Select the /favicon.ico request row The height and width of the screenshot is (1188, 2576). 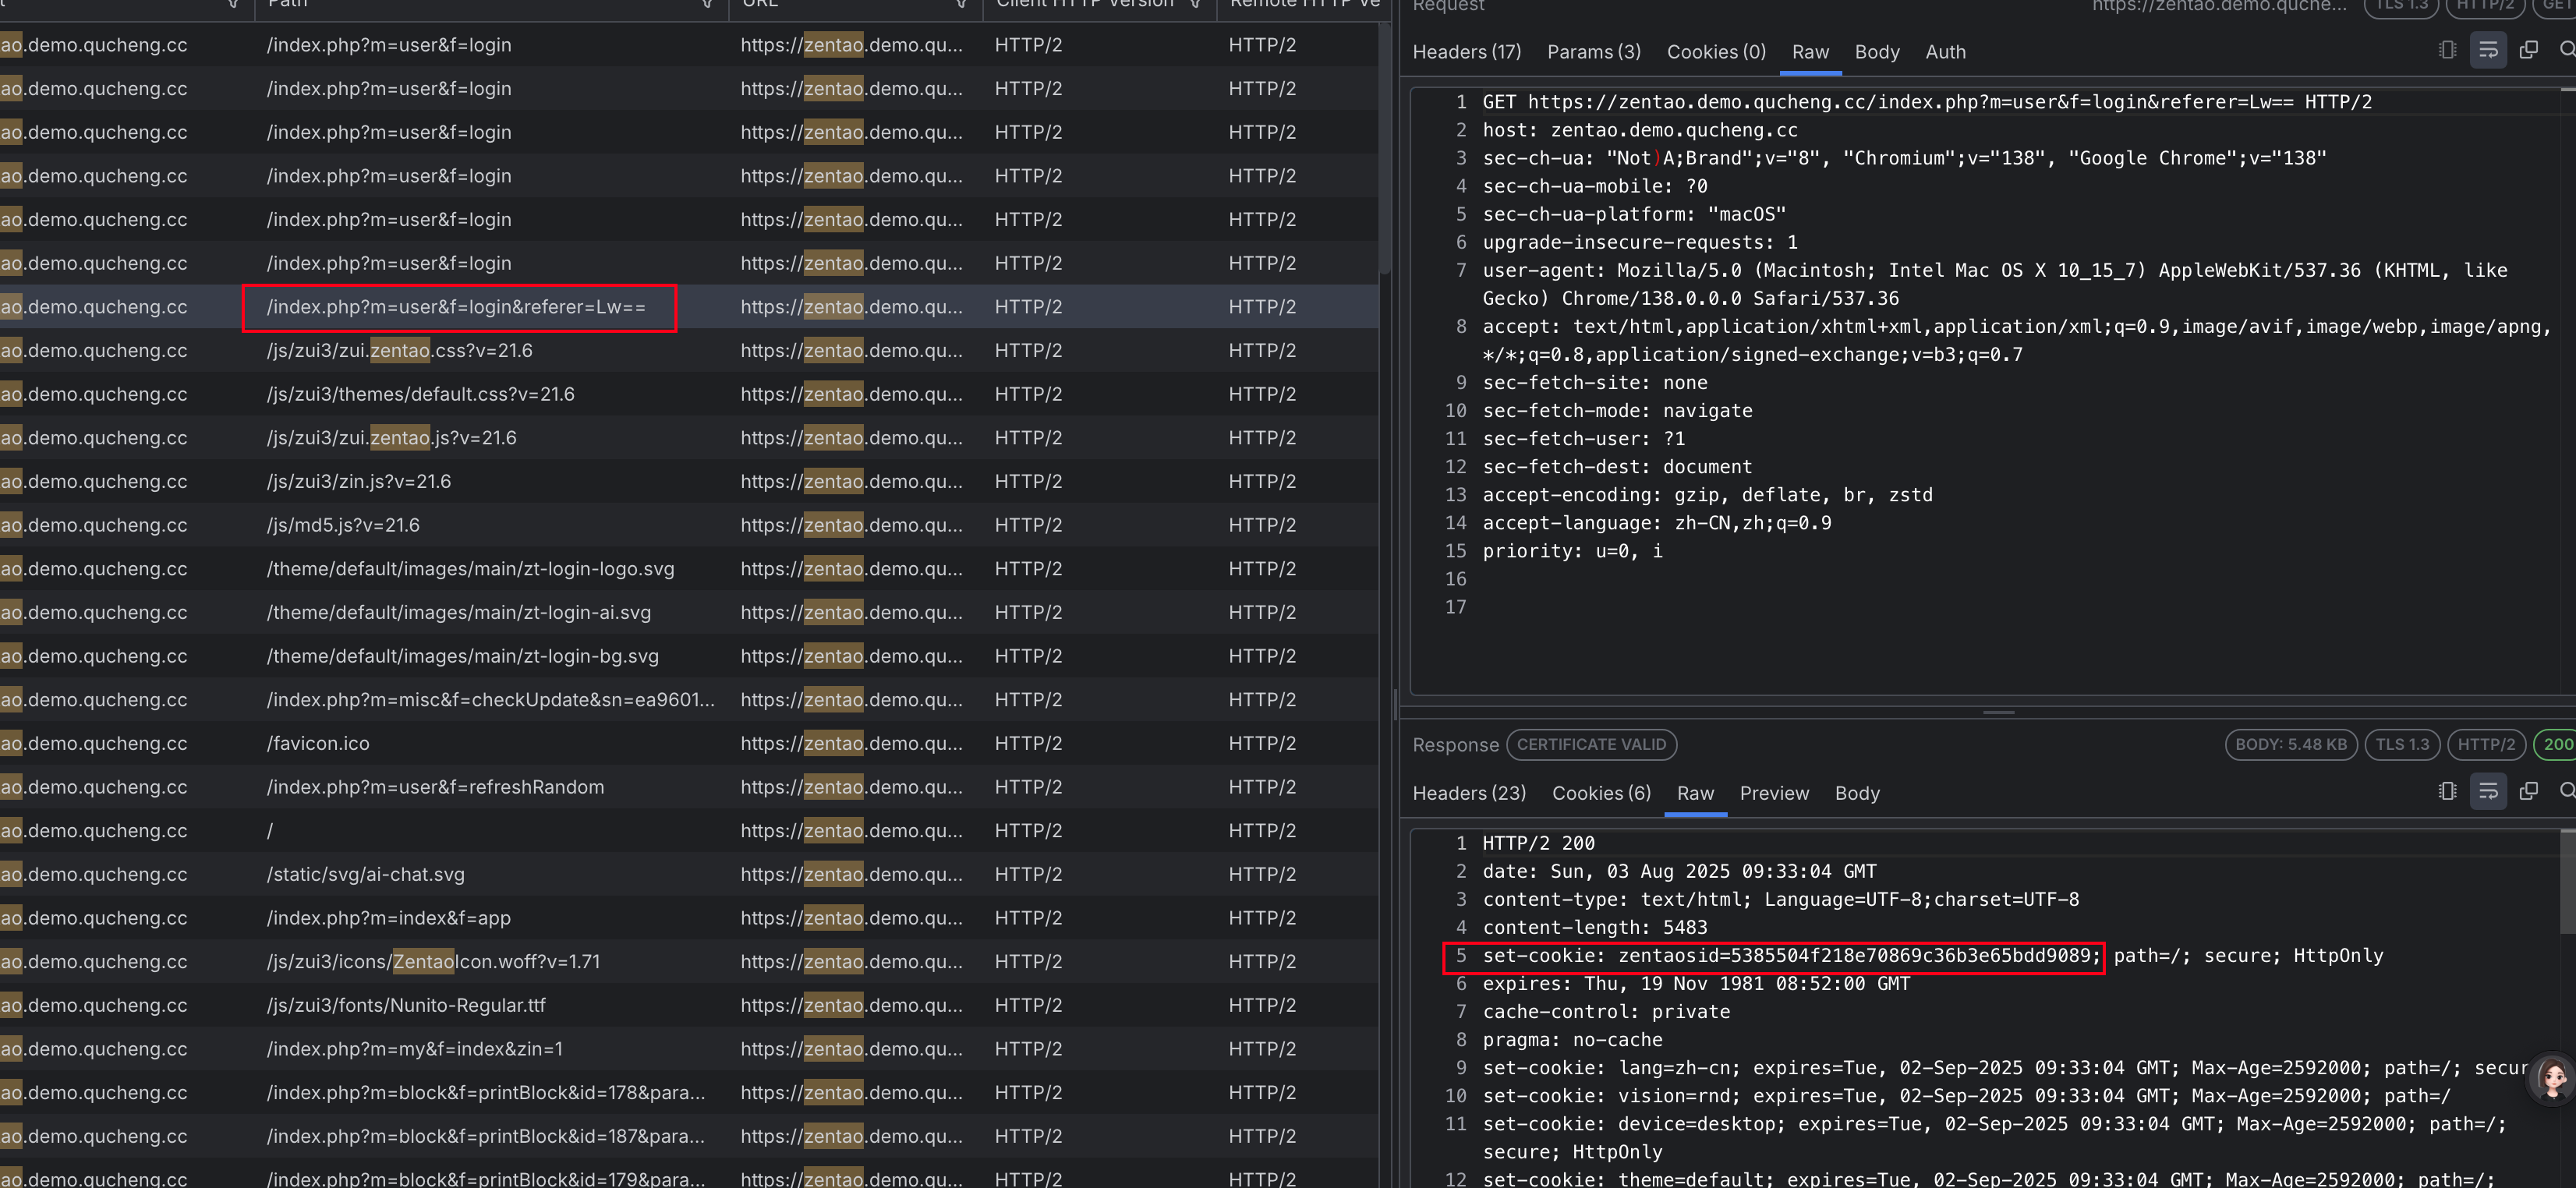click(318, 743)
